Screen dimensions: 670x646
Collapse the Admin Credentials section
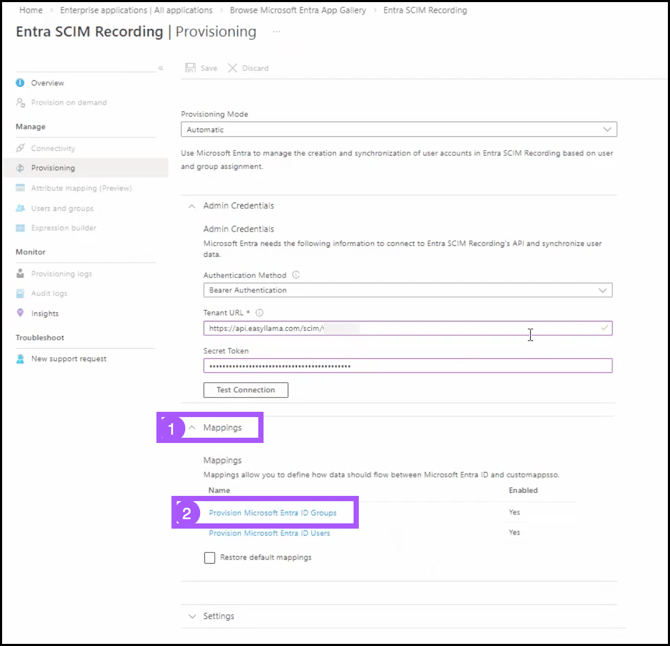coord(193,206)
